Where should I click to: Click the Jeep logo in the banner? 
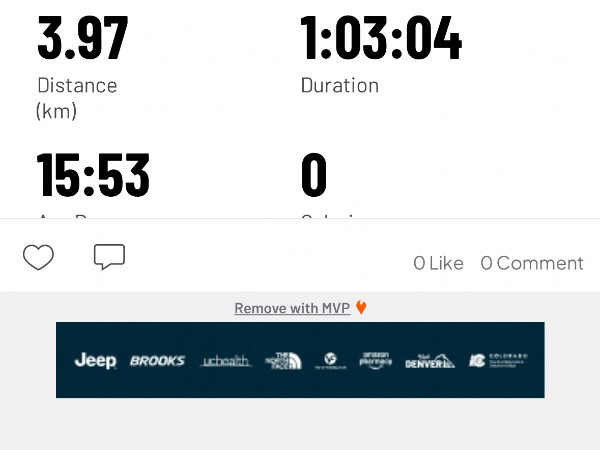[95, 360]
